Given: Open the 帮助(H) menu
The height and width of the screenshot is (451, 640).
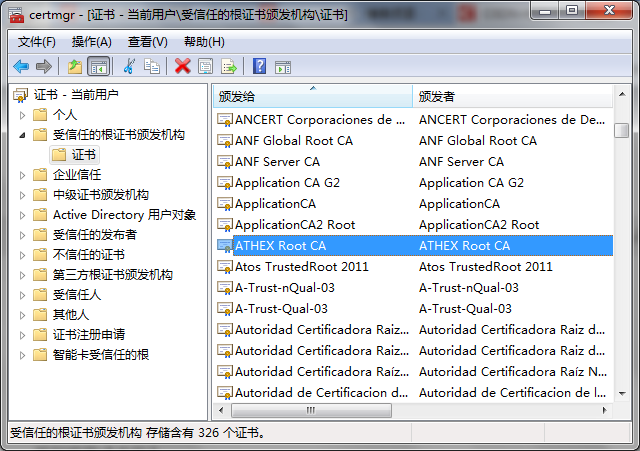Looking at the screenshot, I should 204,42.
